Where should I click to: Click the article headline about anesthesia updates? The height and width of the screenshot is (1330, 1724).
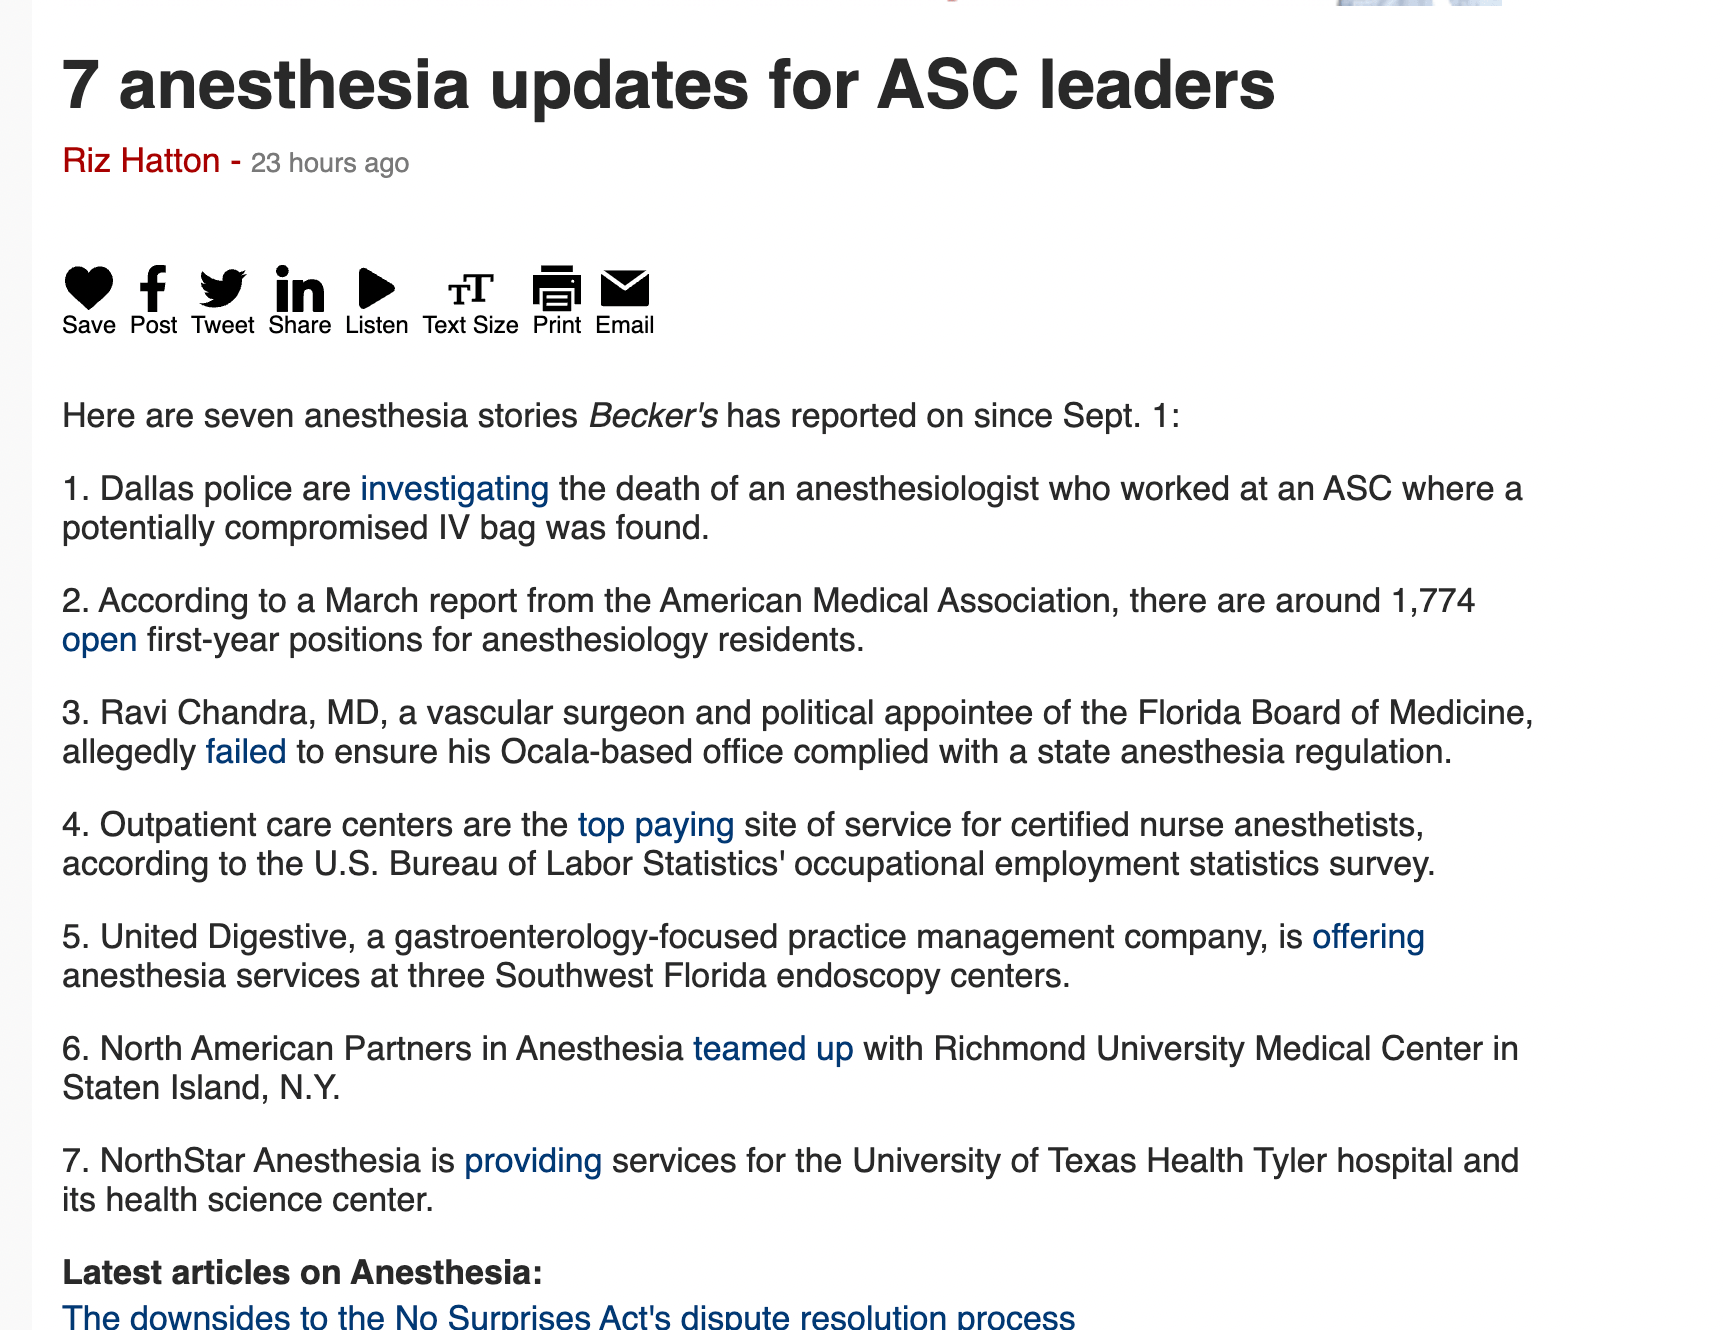(668, 85)
